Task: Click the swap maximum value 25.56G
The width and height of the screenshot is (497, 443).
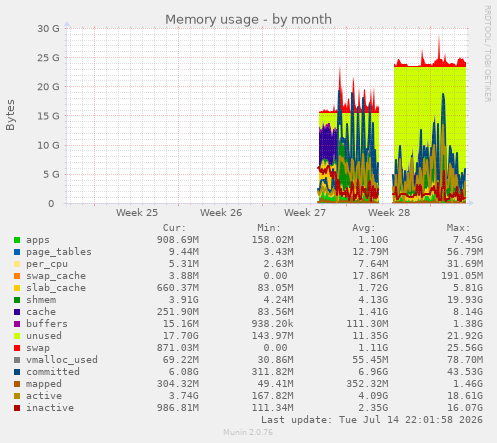Action: pyautogui.click(x=465, y=348)
